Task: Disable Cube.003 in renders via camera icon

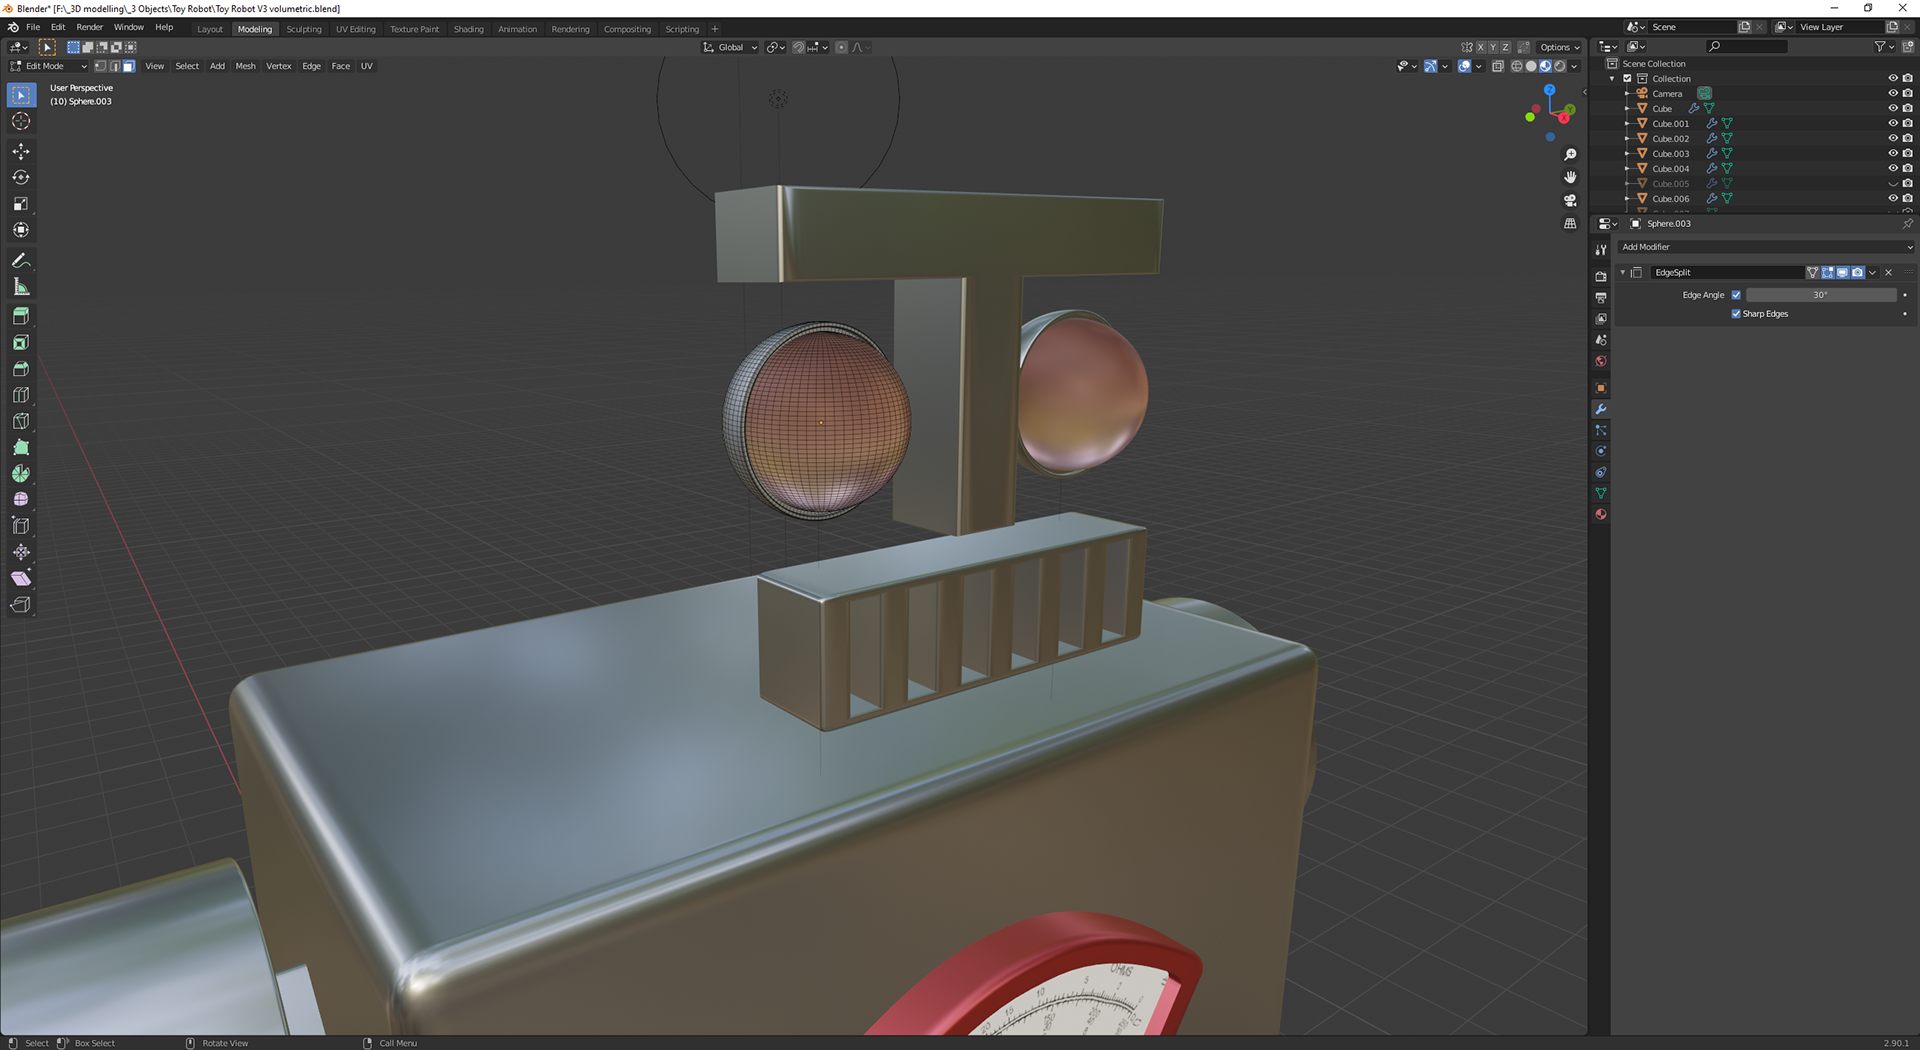Action: point(1907,153)
